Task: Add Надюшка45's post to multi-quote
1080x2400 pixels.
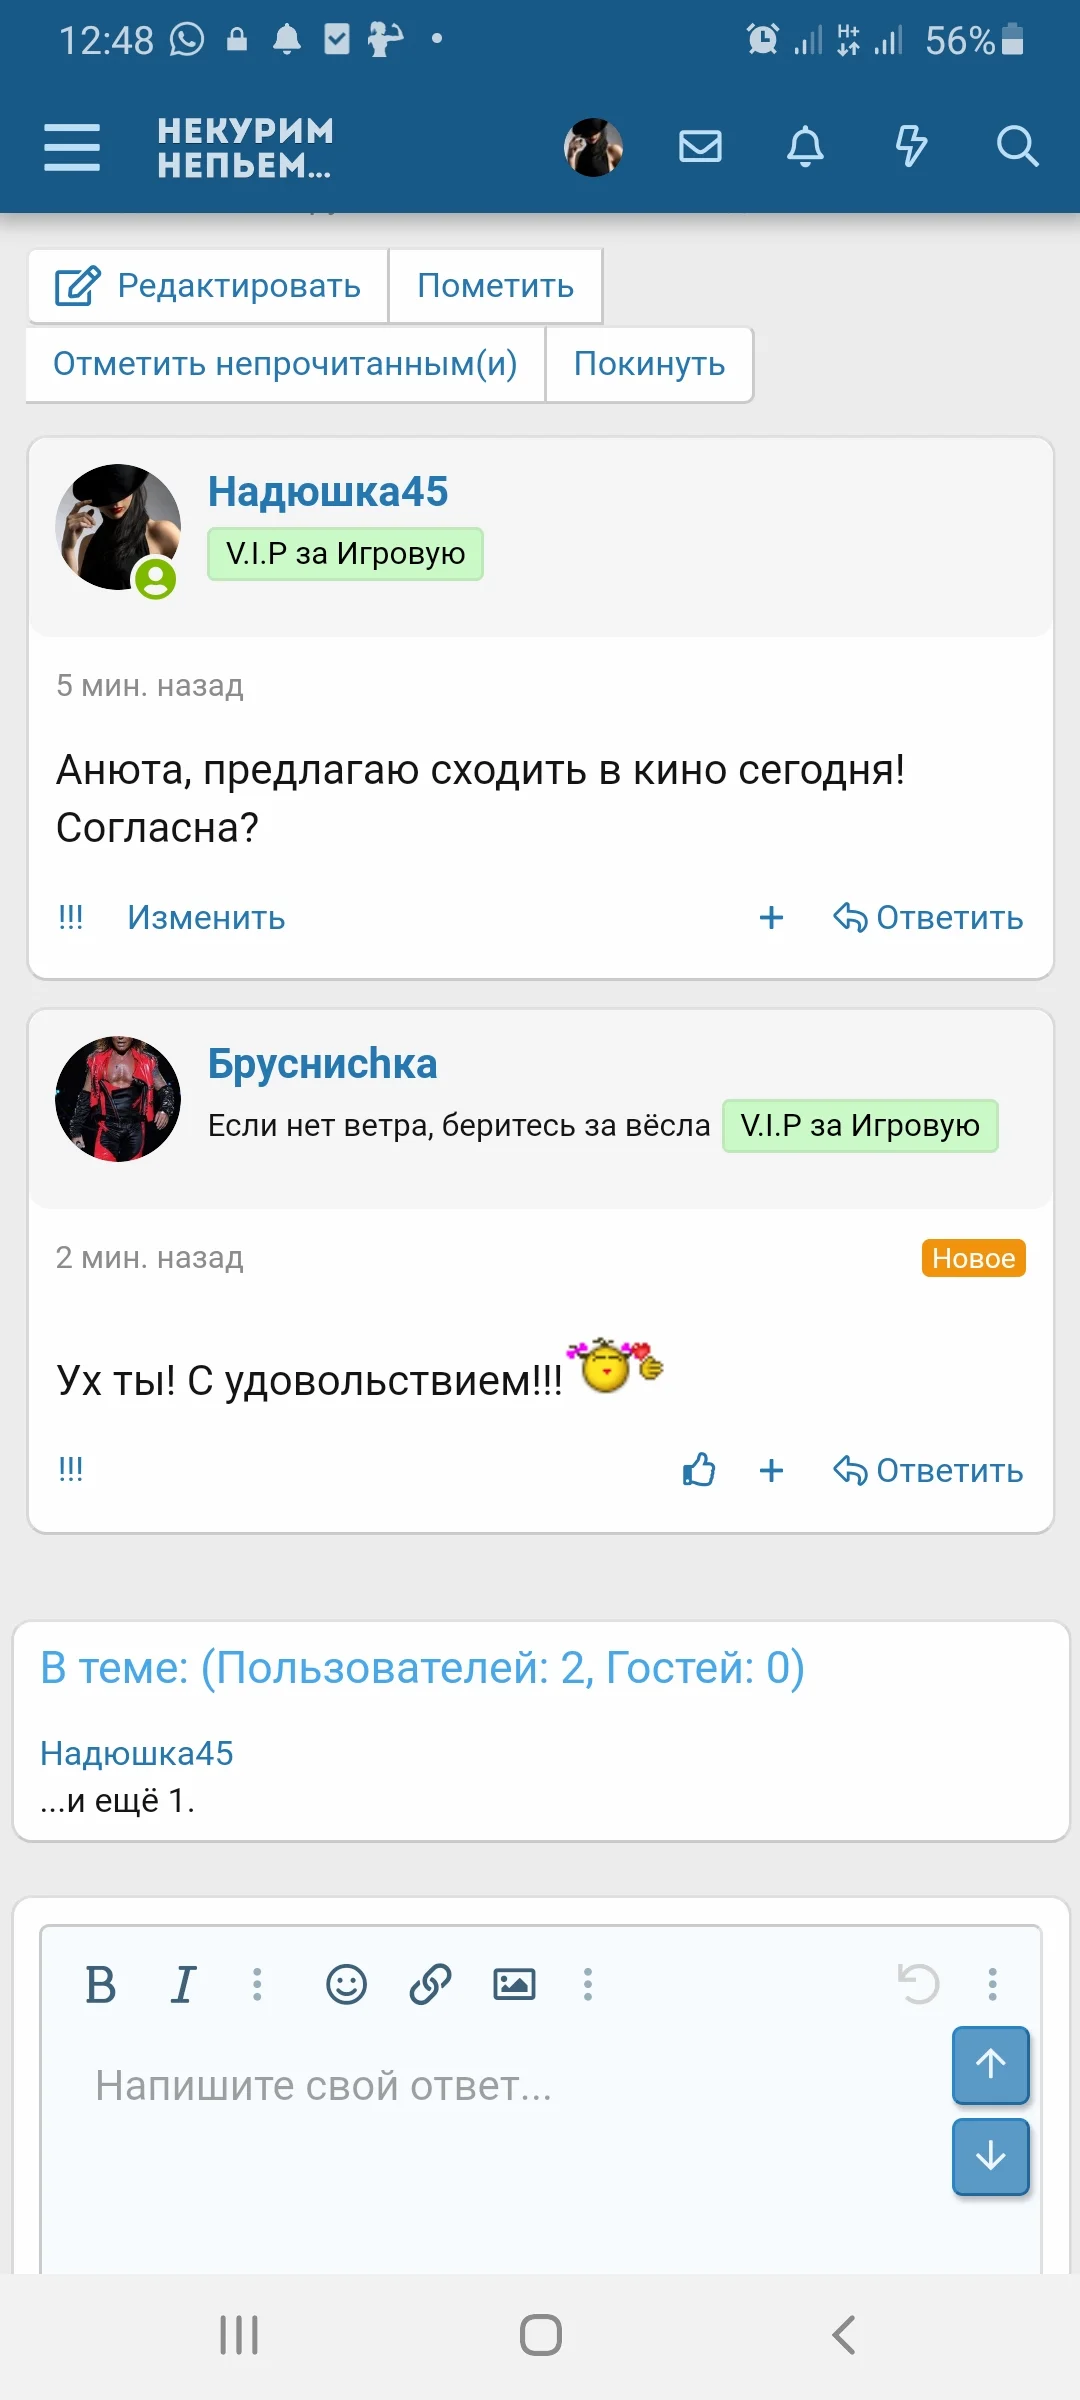Action: 771,917
